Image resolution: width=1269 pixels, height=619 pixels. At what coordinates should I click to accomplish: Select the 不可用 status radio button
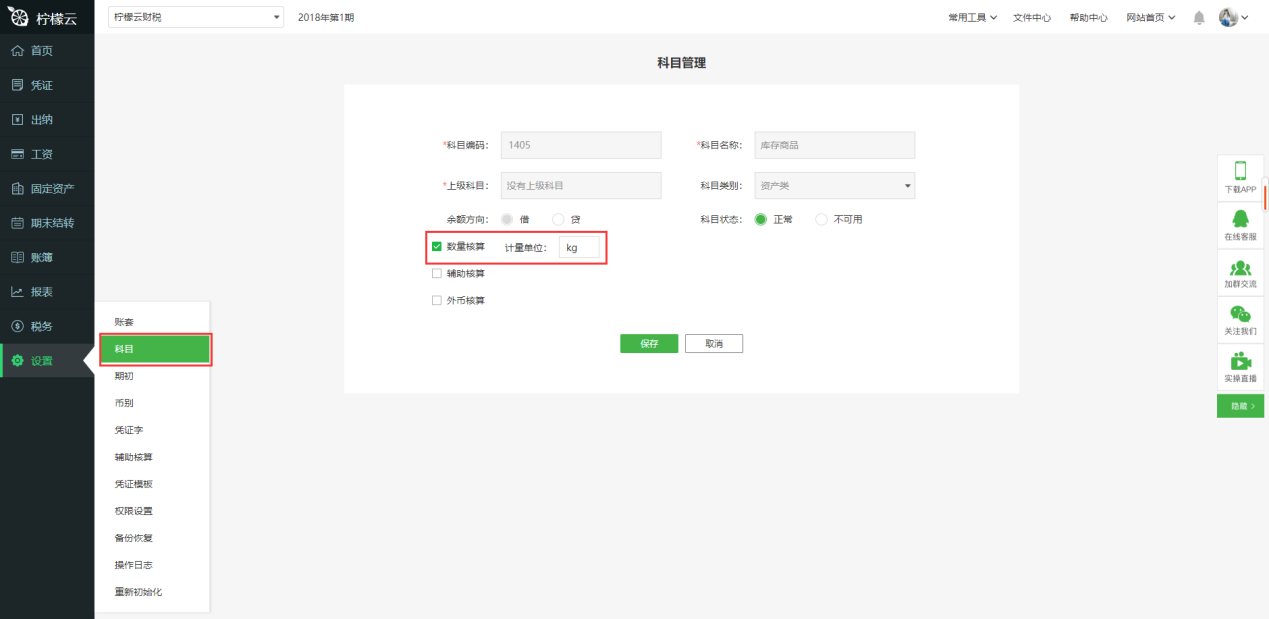coord(821,218)
